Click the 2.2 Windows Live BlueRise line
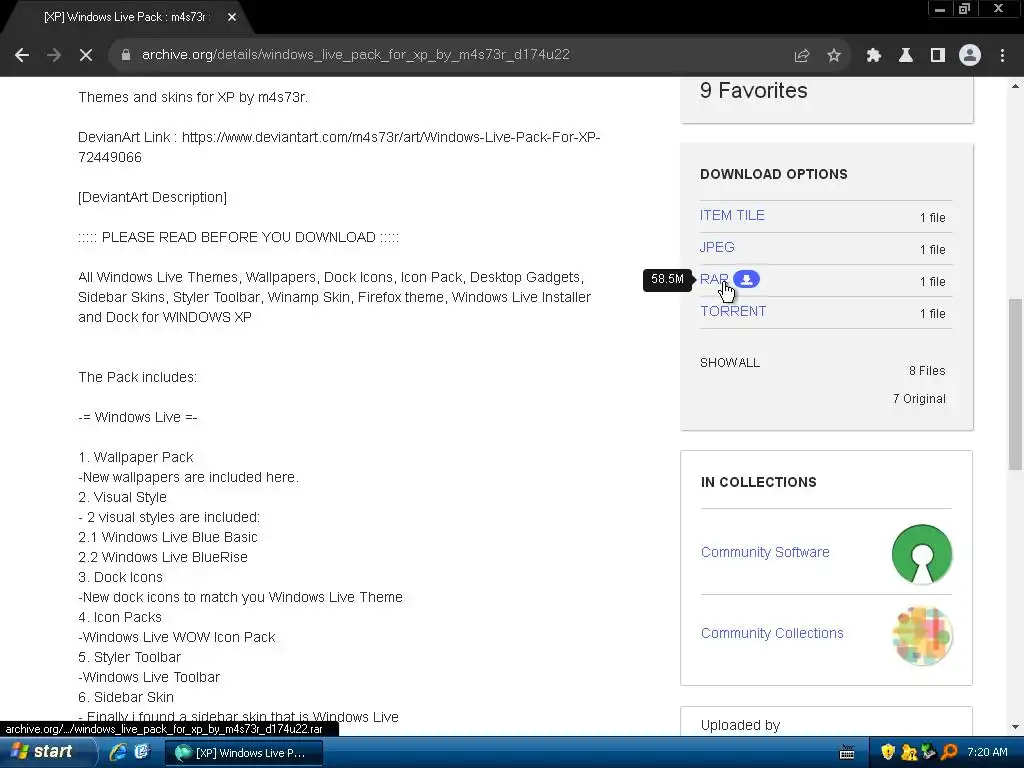Screen dimensions: 1024x768 click(x=163, y=558)
